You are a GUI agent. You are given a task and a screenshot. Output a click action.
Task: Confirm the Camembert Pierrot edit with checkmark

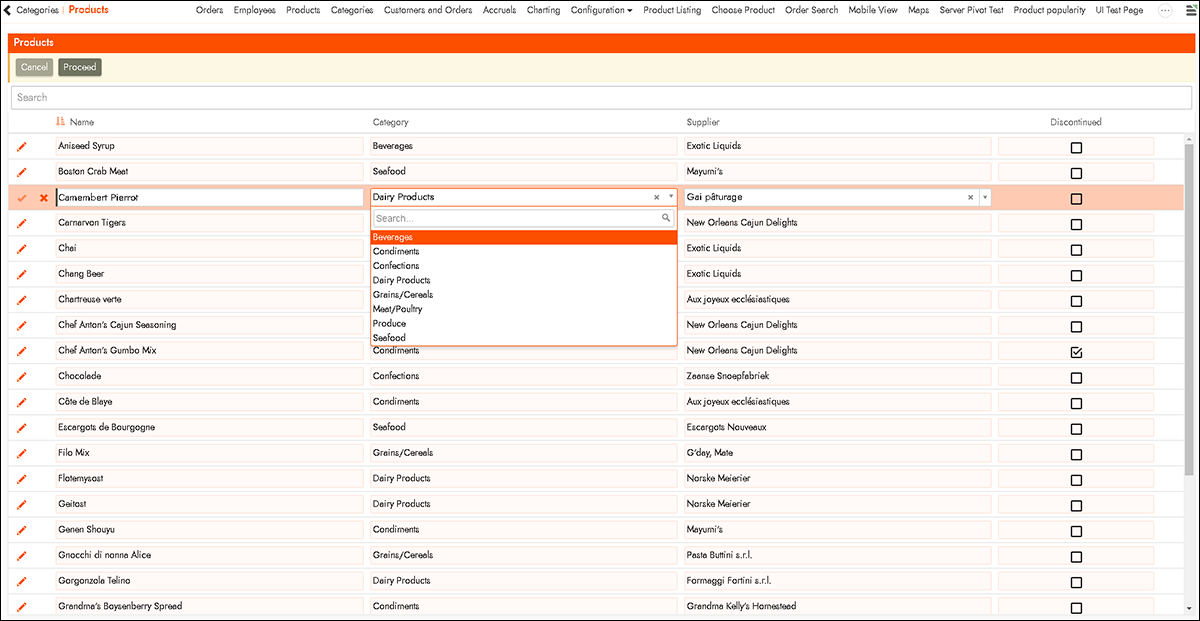[x=22, y=198]
